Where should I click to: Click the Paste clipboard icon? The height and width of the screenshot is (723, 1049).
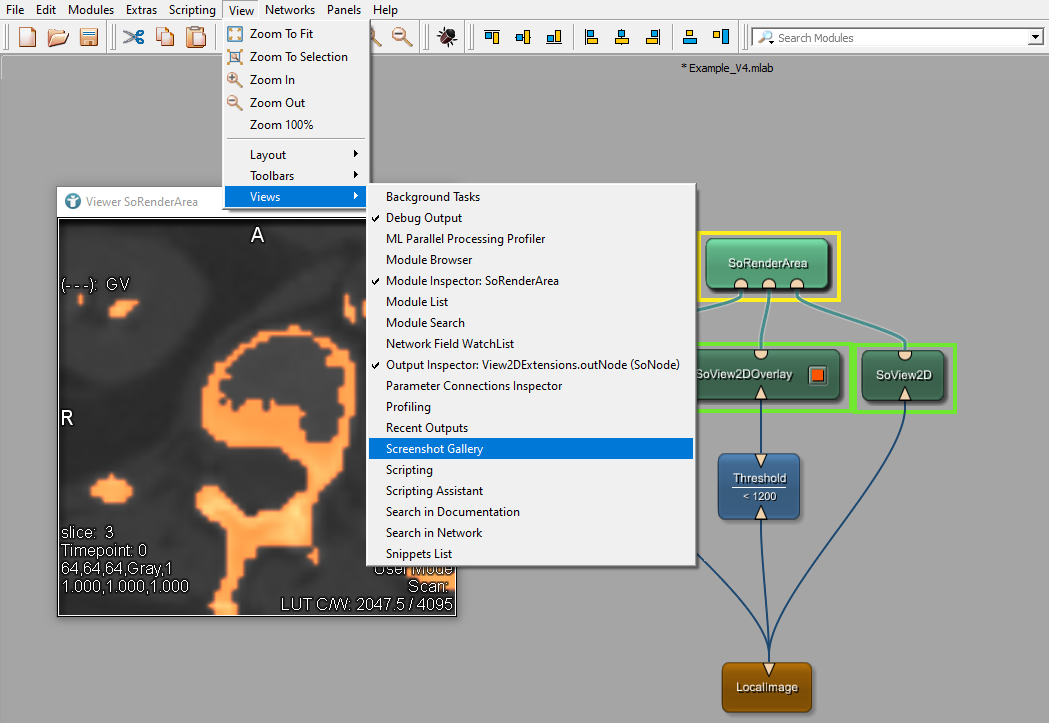click(x=196, y=38)
